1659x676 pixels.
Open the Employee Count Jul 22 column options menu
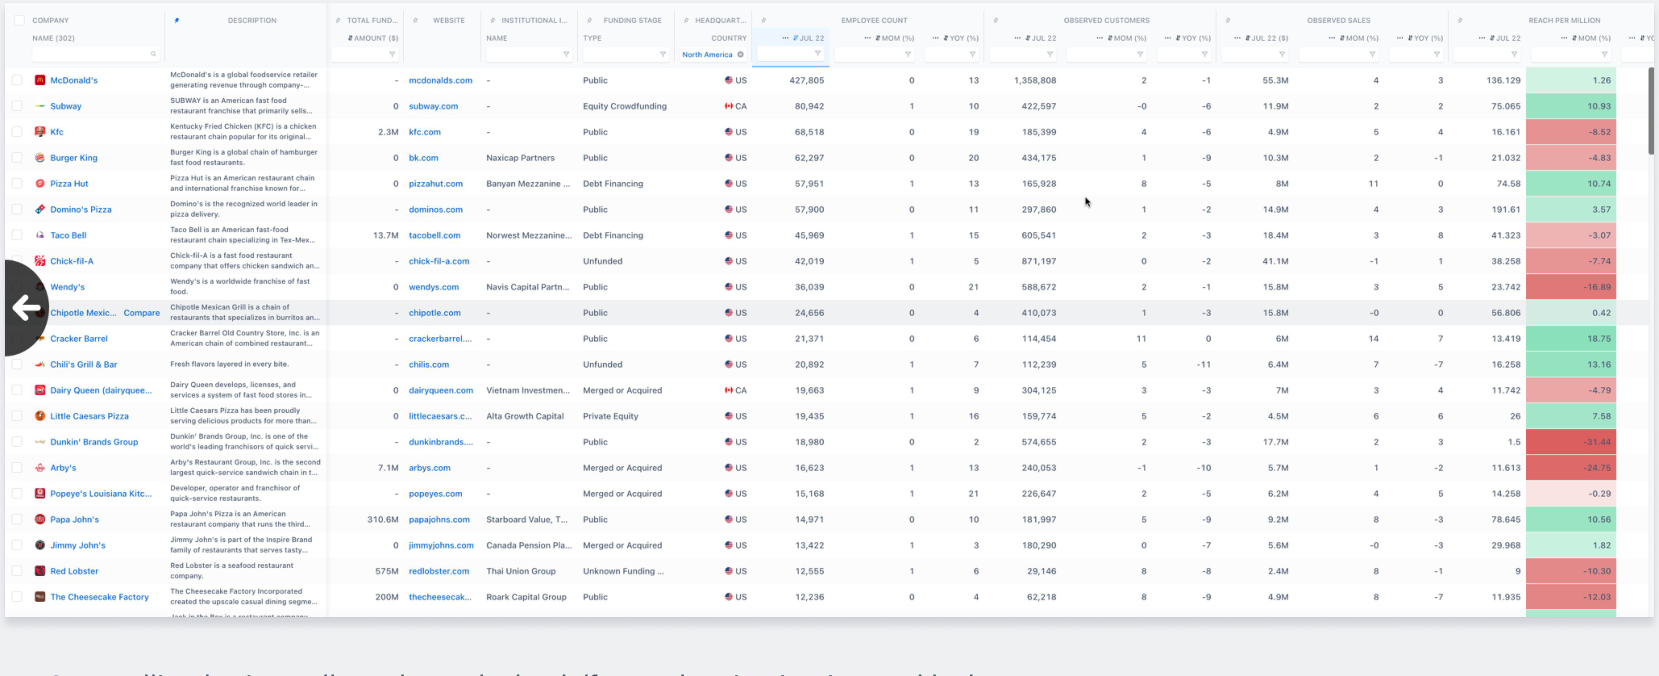[785, 38]
